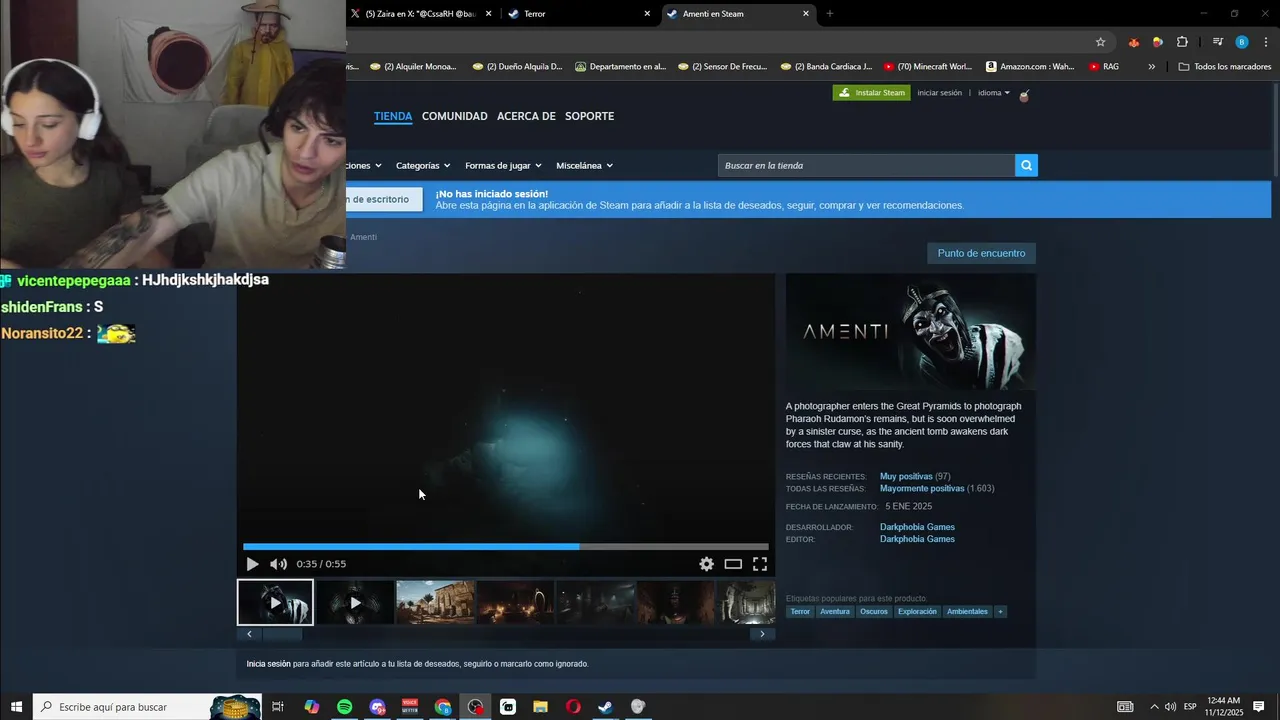The image size is (1280, 720).
Task: Select the Ambientales tag
Action: coord(967,611)
